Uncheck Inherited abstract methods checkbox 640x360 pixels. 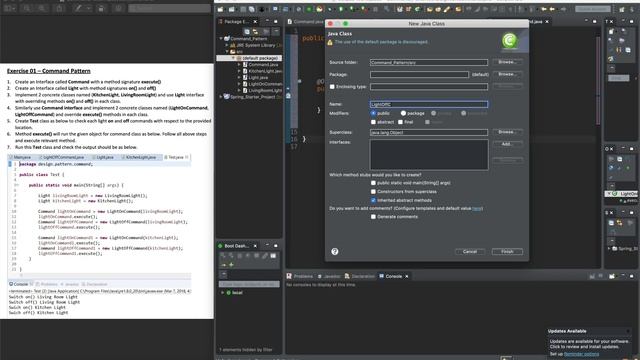373,200
